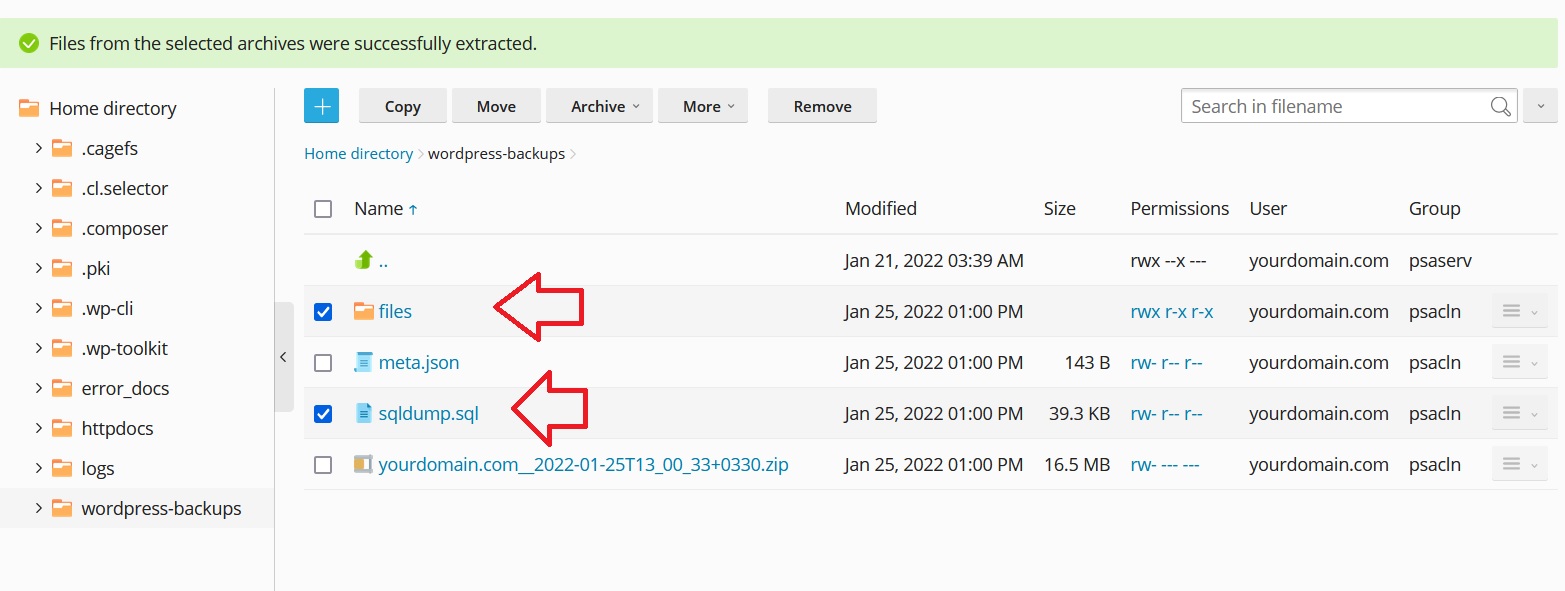
Task: Click the zip archive file icon
Action: tap(364, 465)
